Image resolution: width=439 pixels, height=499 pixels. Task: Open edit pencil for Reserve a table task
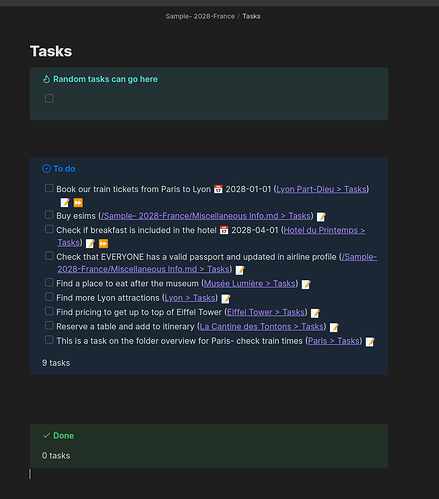pyautogui.click(x=334, y=327)
